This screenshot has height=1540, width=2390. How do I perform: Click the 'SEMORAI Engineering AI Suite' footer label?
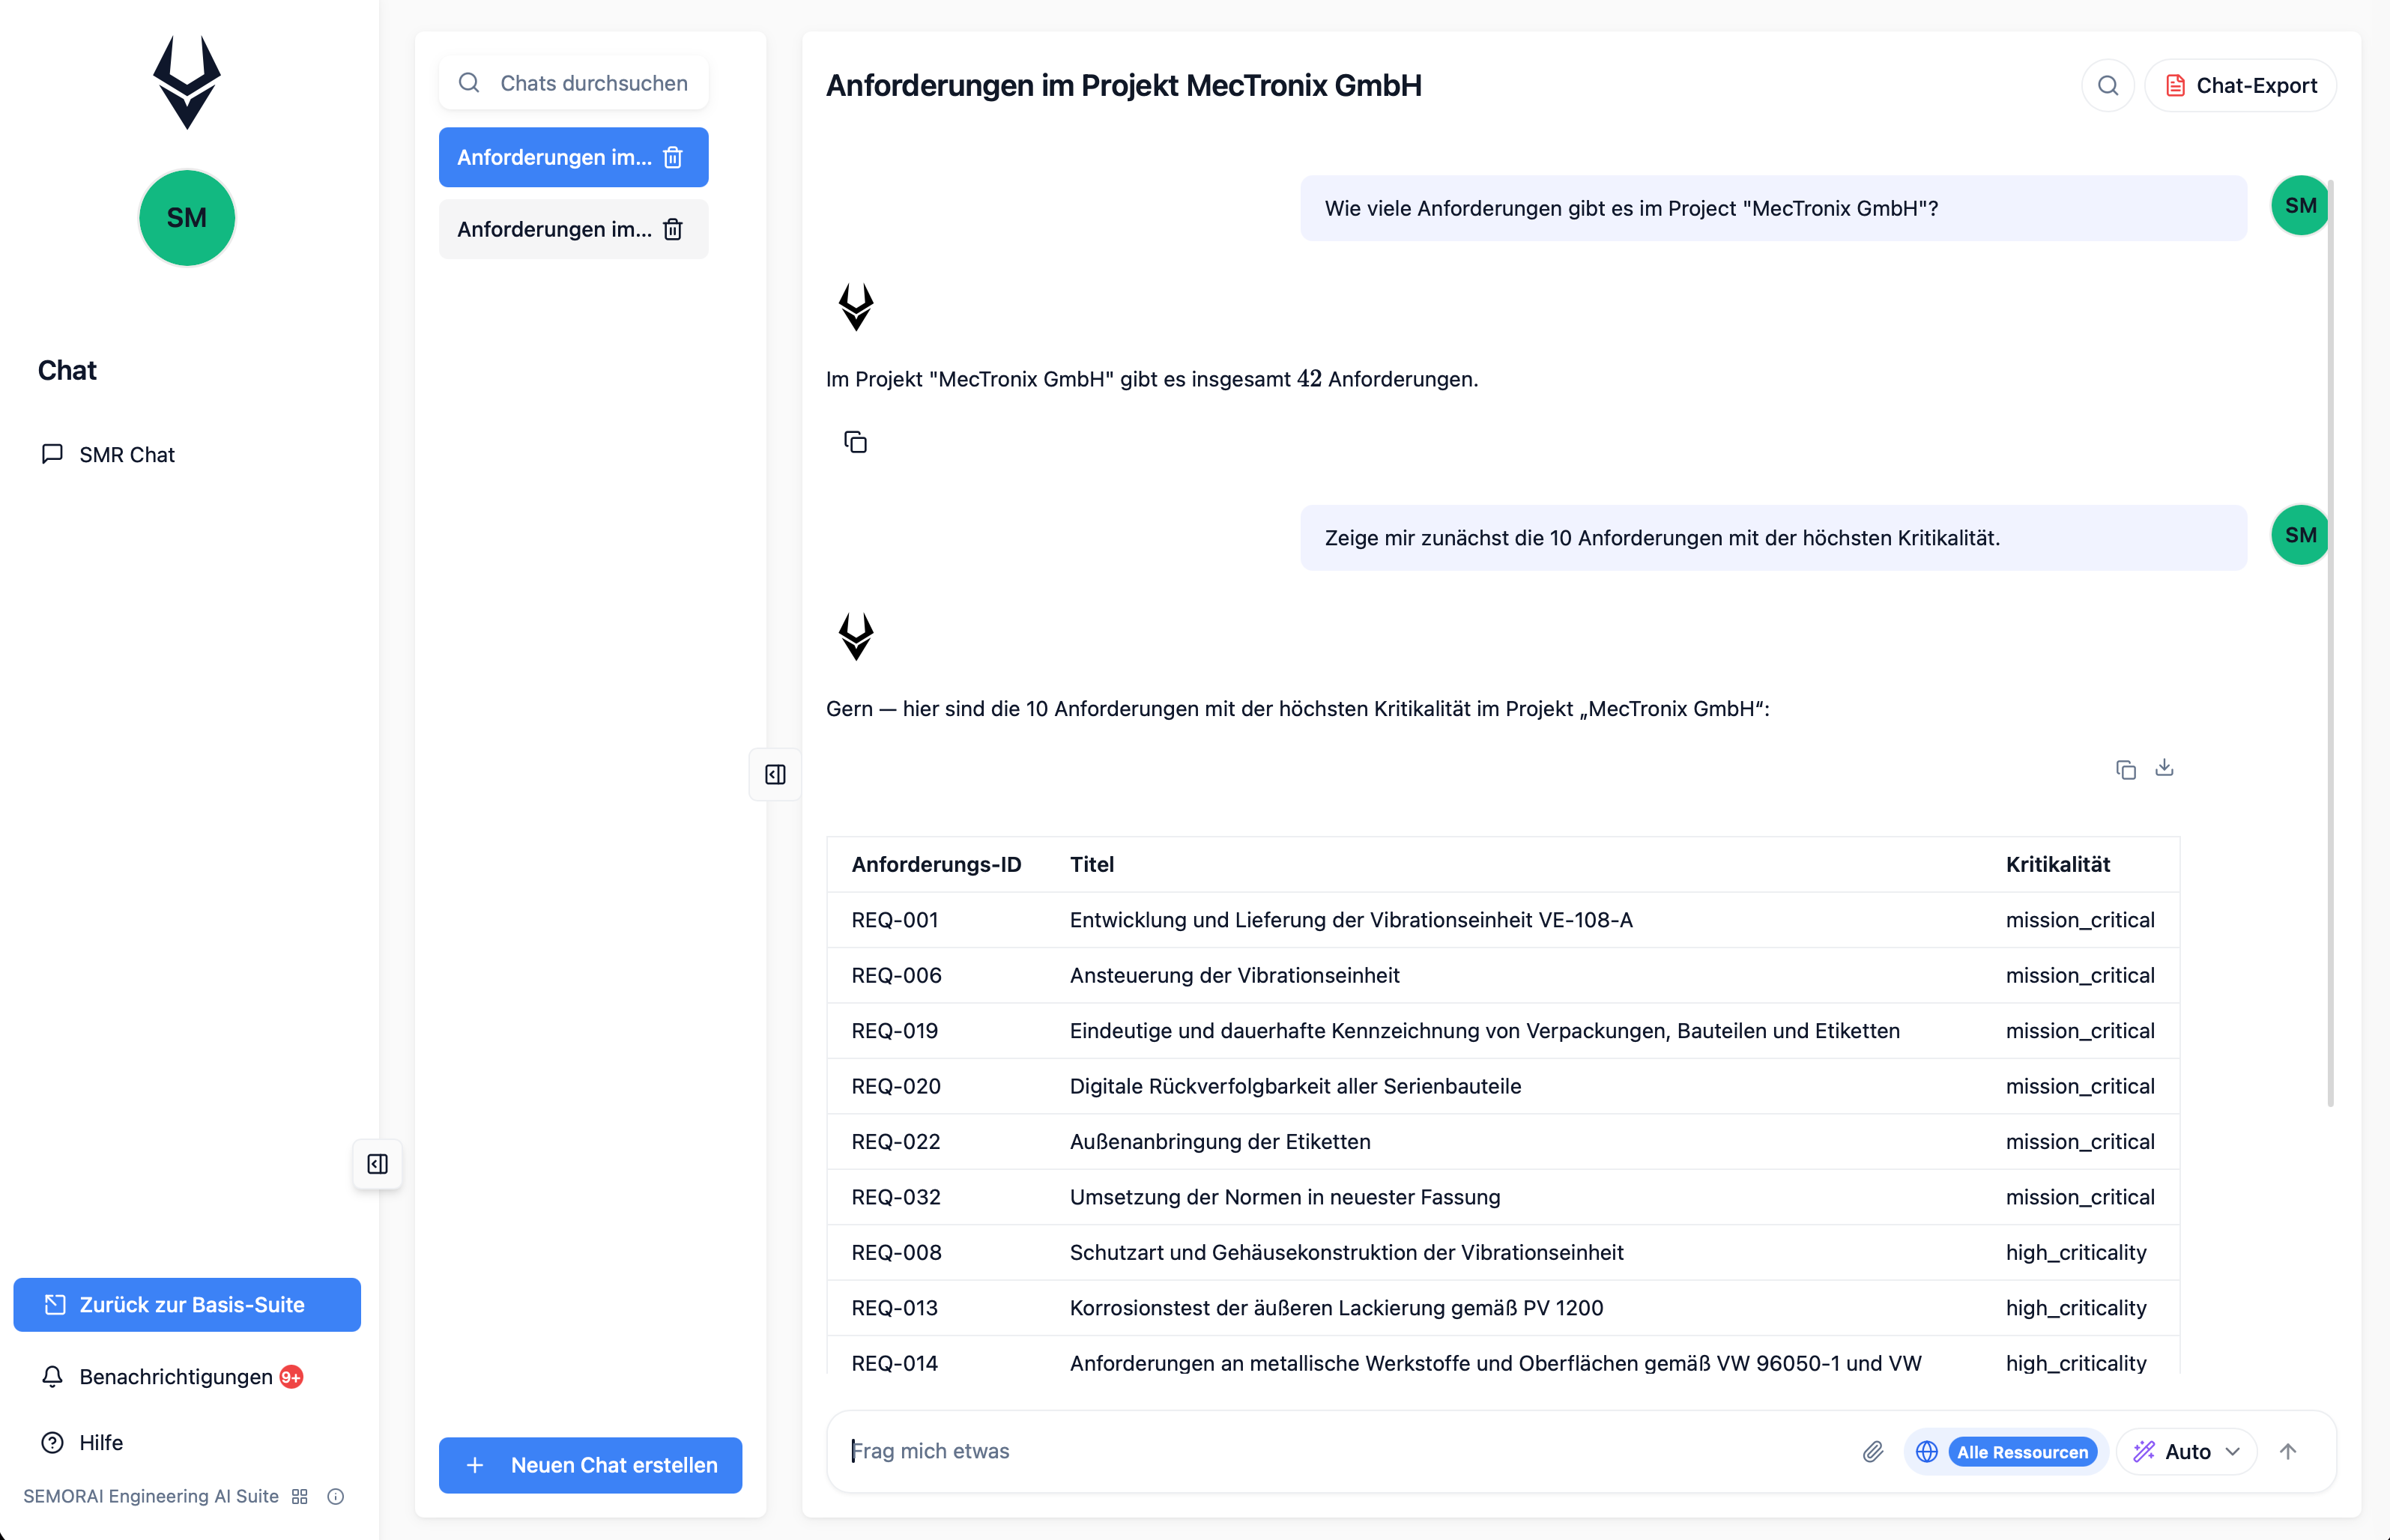pos(151,1497)
